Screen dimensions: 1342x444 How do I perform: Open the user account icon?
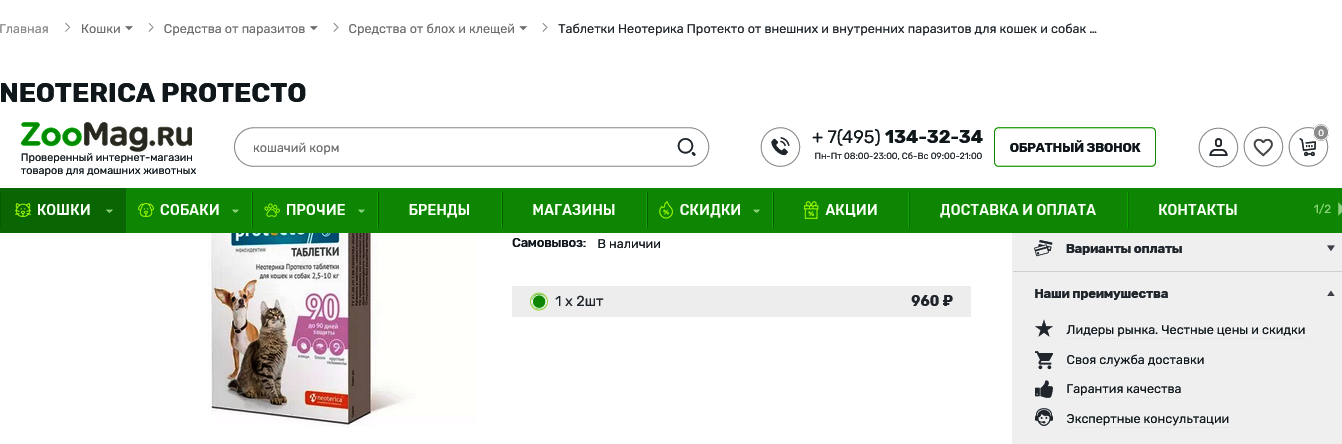[x=1218, y=147]
